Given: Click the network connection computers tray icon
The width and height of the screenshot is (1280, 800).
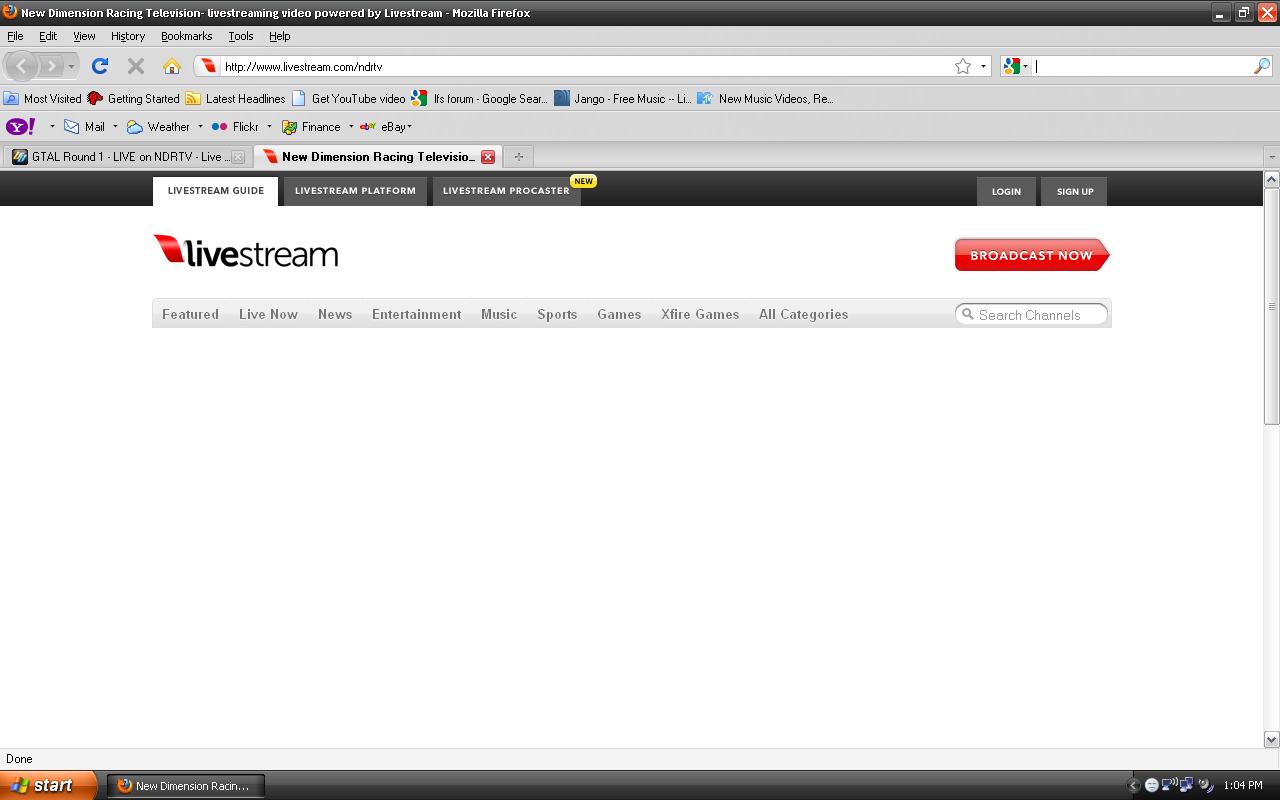Looking at the screenshot, I should tap(1186, 785).
